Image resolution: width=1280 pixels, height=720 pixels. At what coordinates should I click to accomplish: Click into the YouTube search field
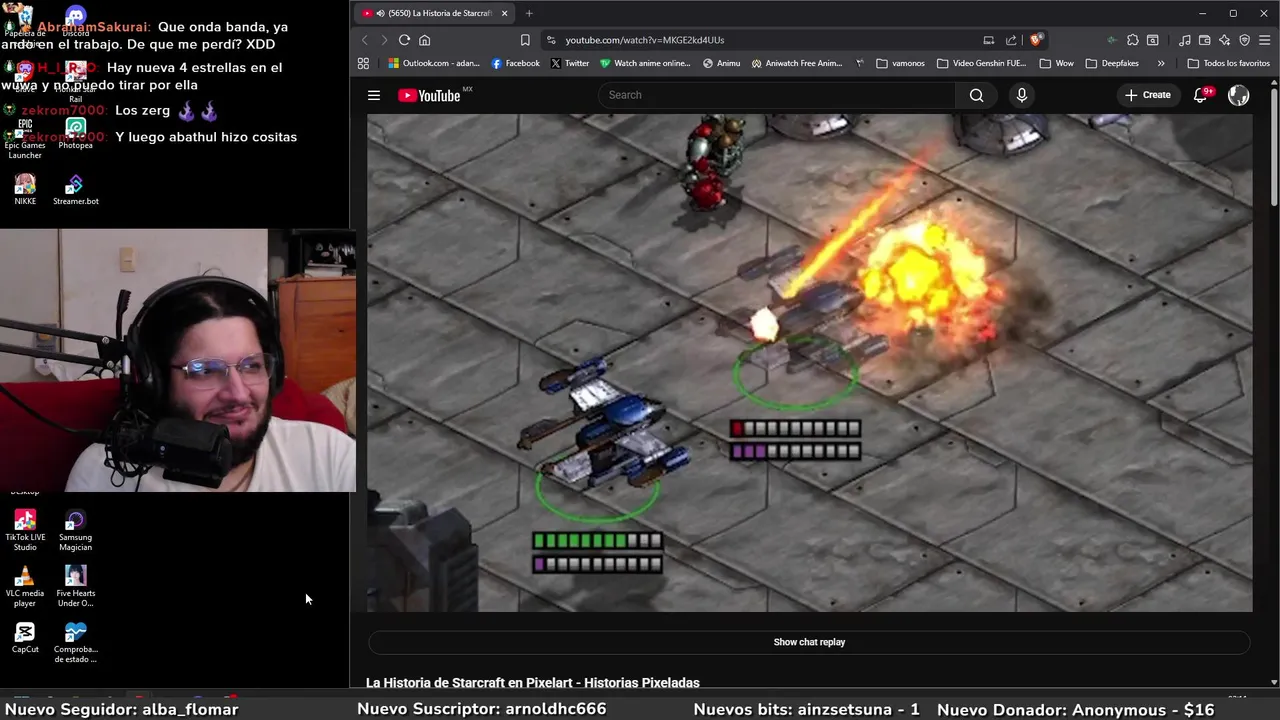click(776, 95)
